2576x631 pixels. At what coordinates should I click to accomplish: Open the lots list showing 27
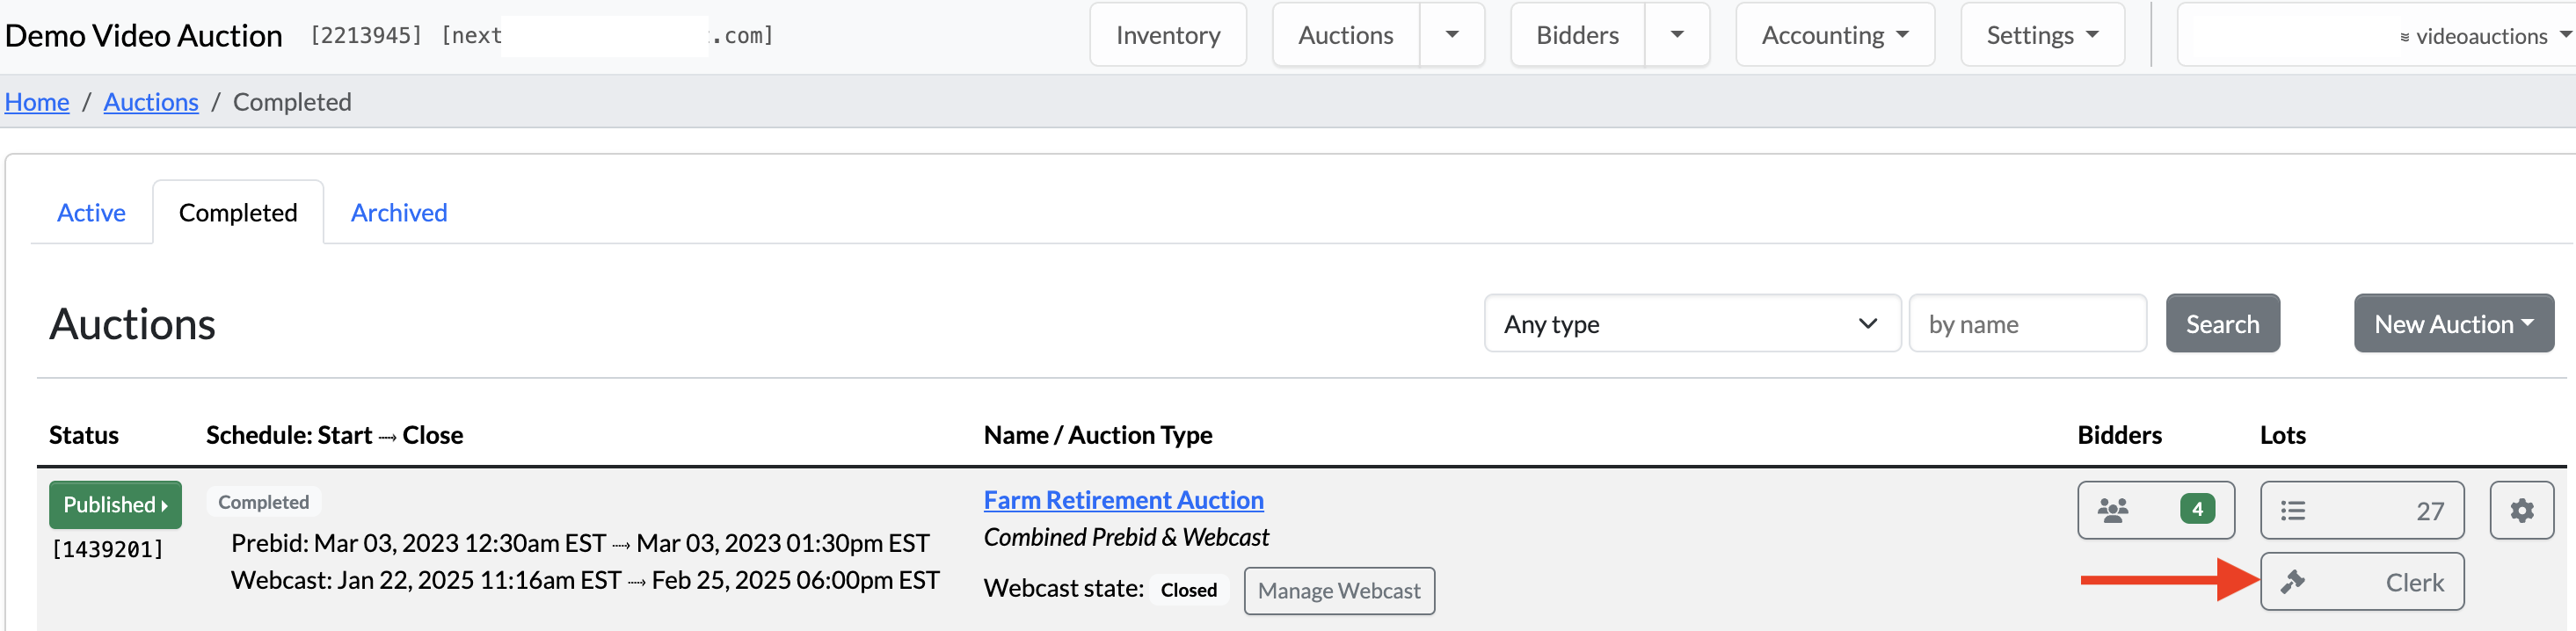pyautogui.click(x=2361, y=511)
